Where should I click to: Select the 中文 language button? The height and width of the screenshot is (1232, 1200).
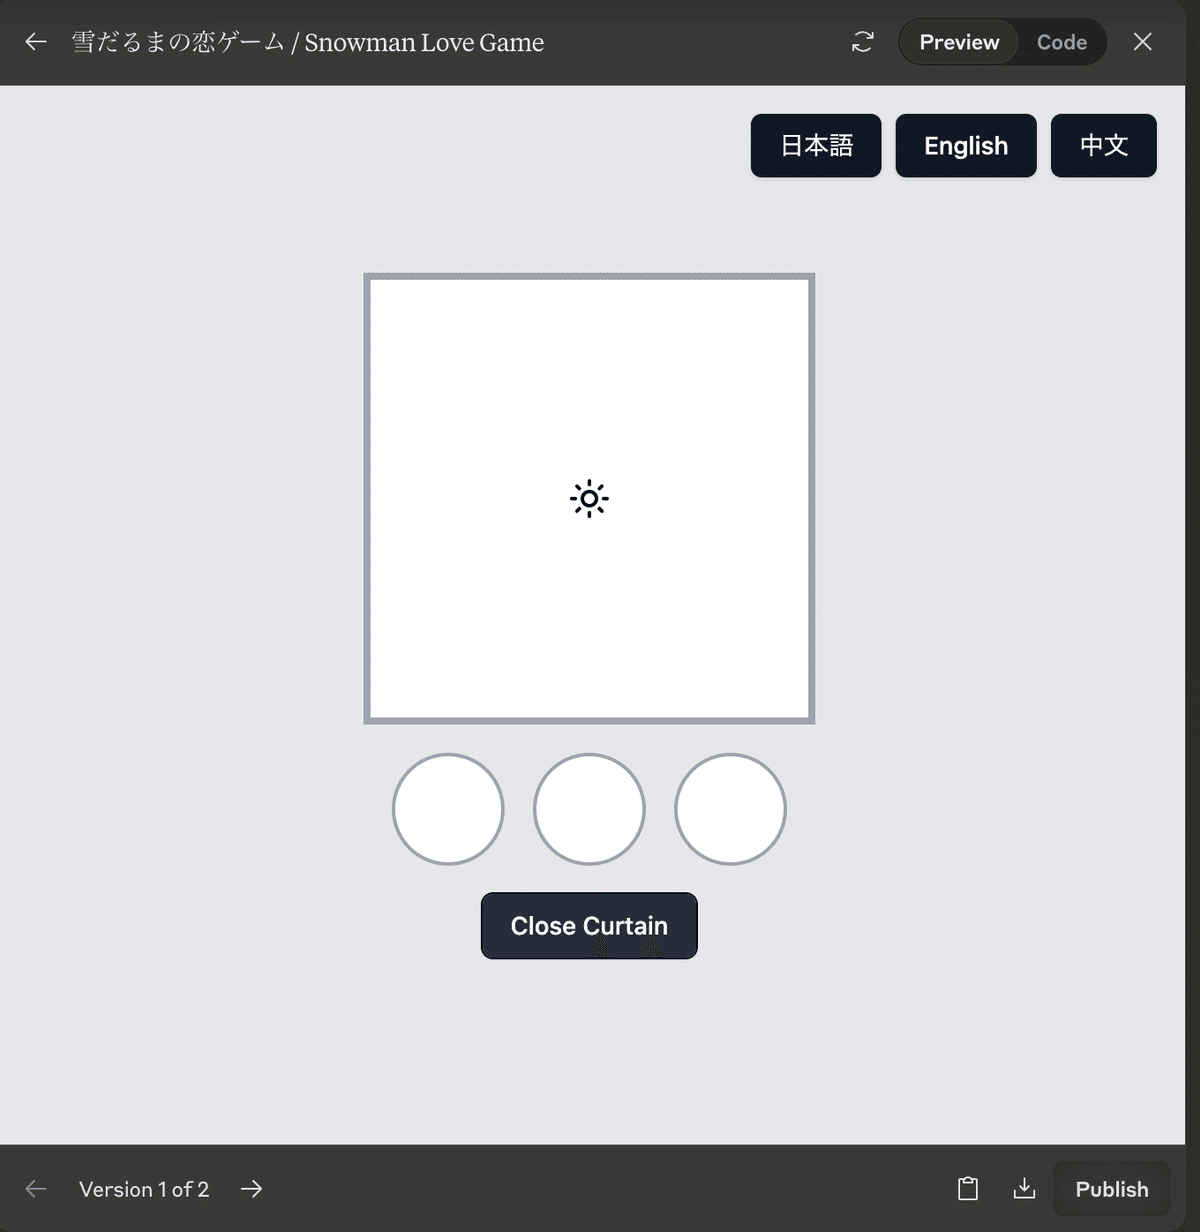[1104, 146]
